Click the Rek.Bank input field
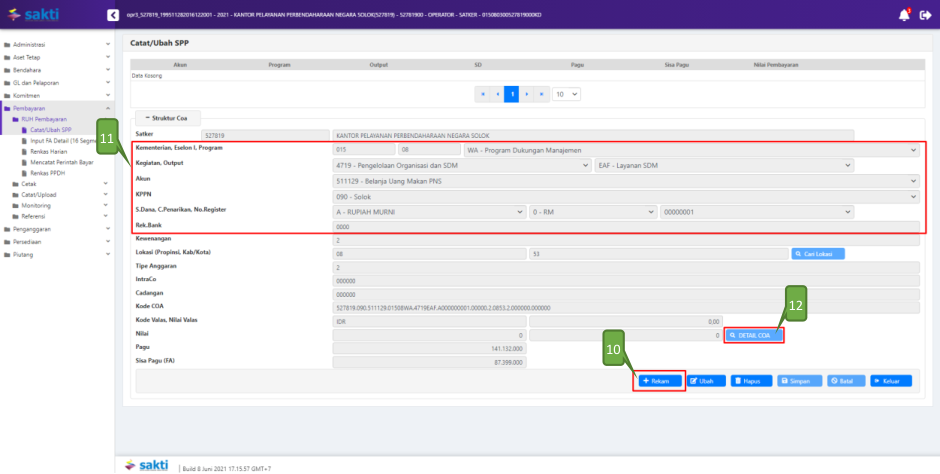 (625, 227)
